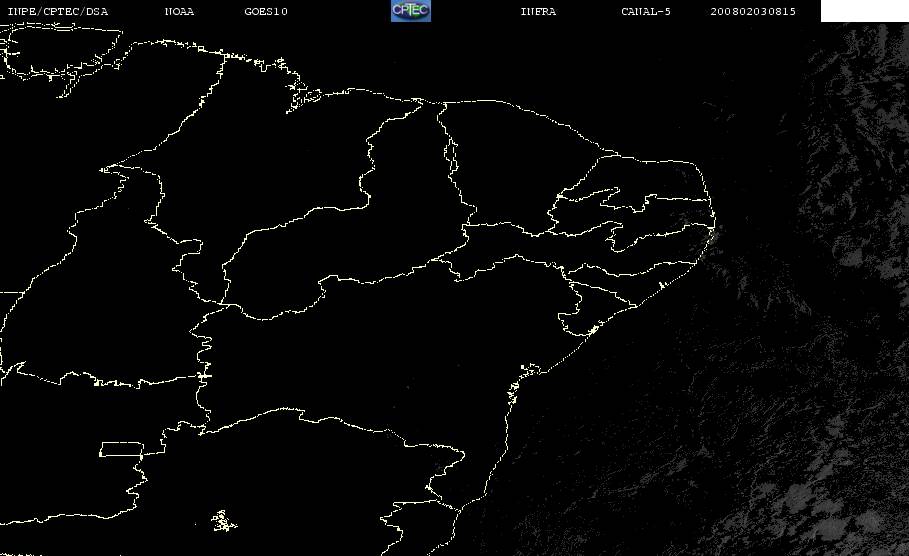Click the white box at top-right corner
Image resolution: width=909 pixels, height=556 pixels.
(x=864, y=11)
